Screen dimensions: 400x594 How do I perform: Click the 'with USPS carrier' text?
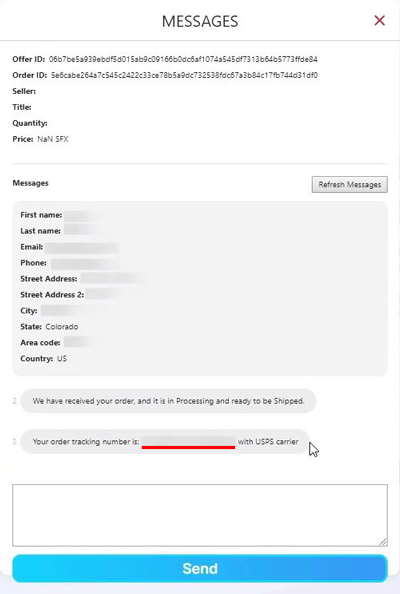pyautogui.click(x=268, y=442)
